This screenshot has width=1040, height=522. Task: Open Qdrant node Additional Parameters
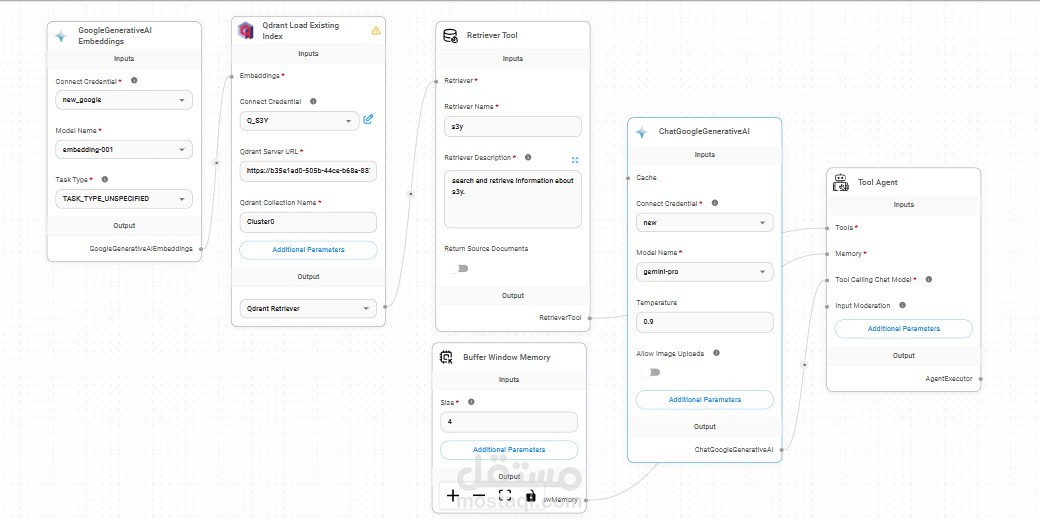click(308, 250)
